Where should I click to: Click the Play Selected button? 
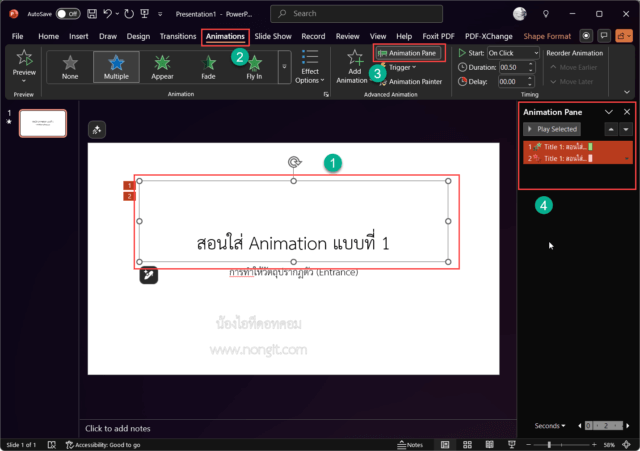[552, 129]
